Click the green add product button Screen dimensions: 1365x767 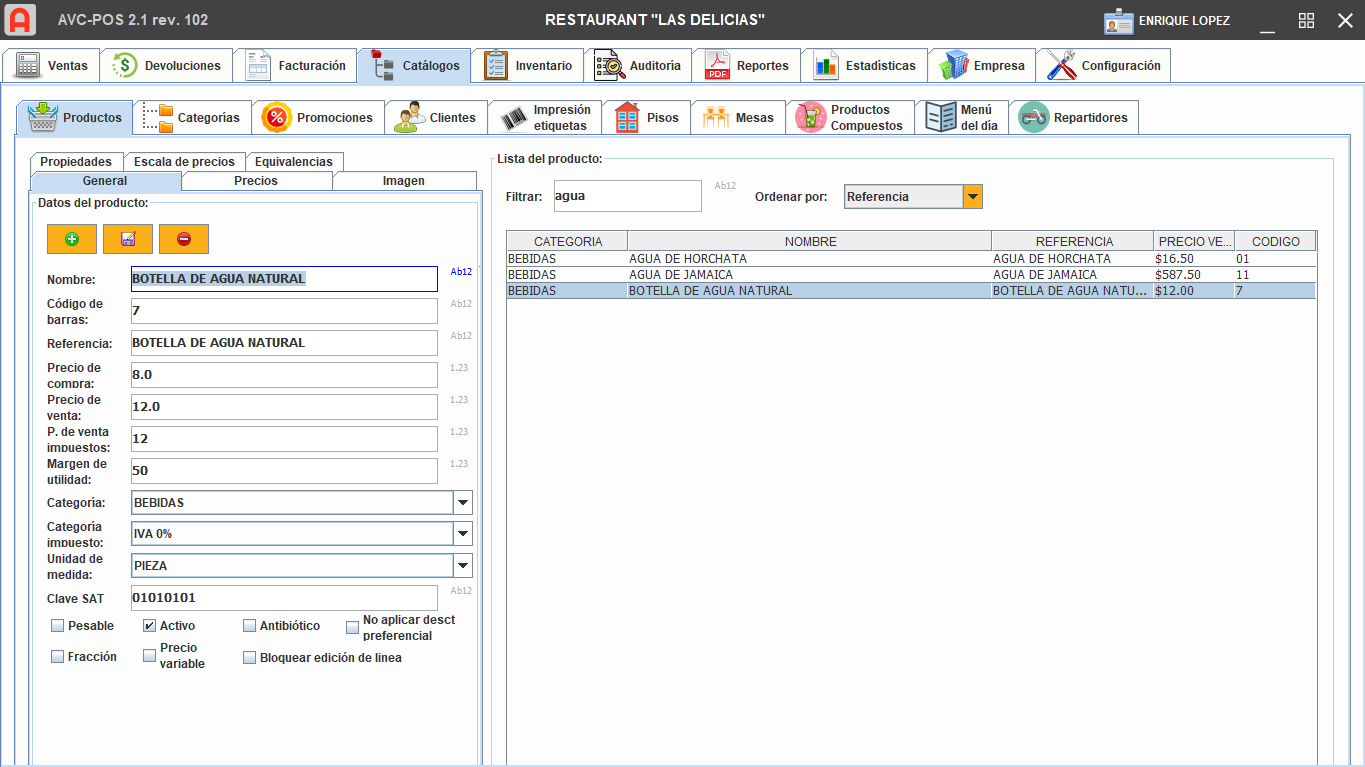coord(71,239)
